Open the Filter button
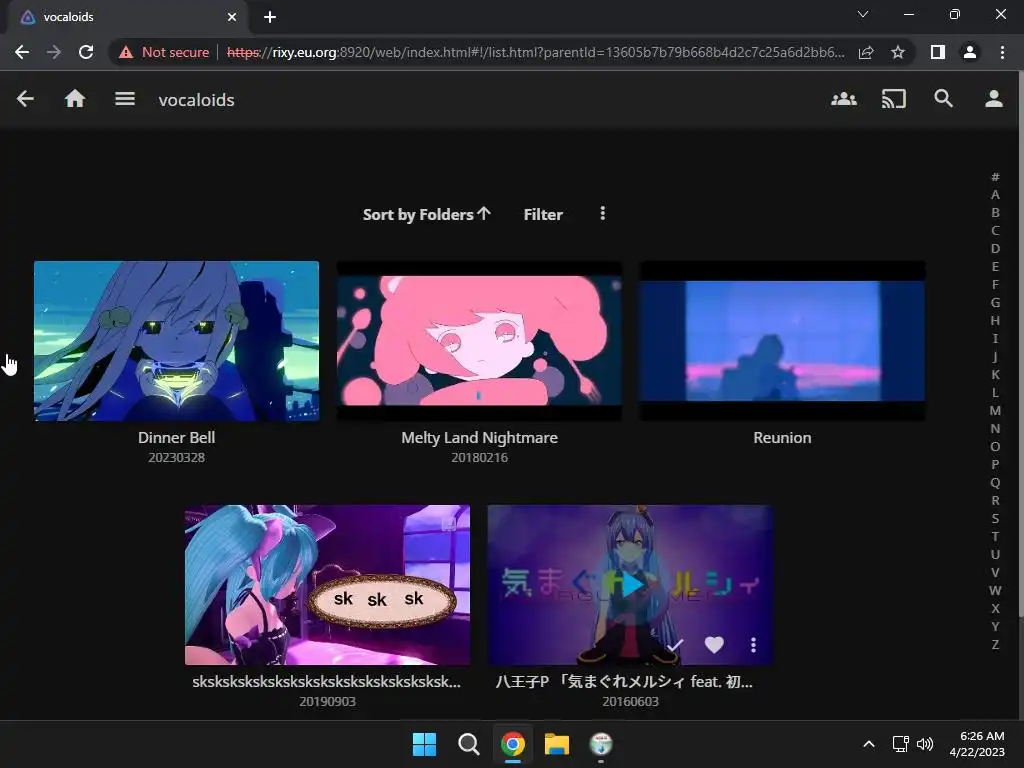The image size is (1024, 768). 543,214
